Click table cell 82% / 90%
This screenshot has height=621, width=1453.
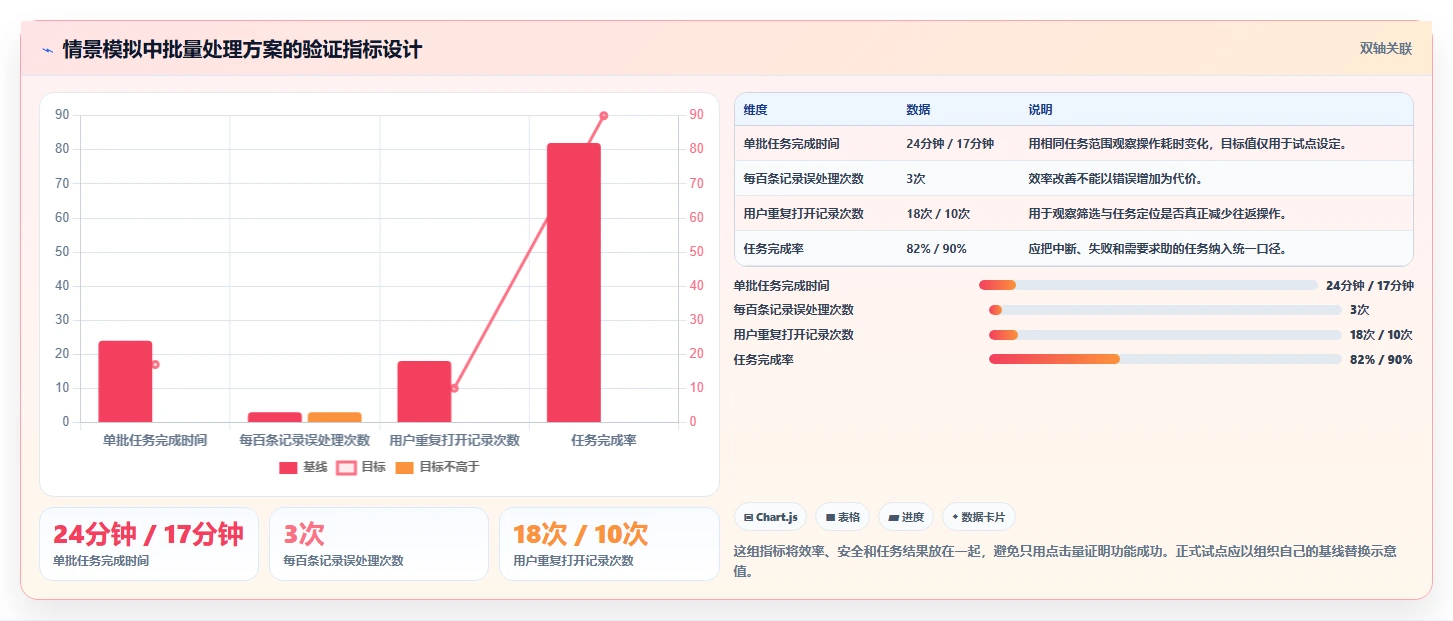point(936,249)
